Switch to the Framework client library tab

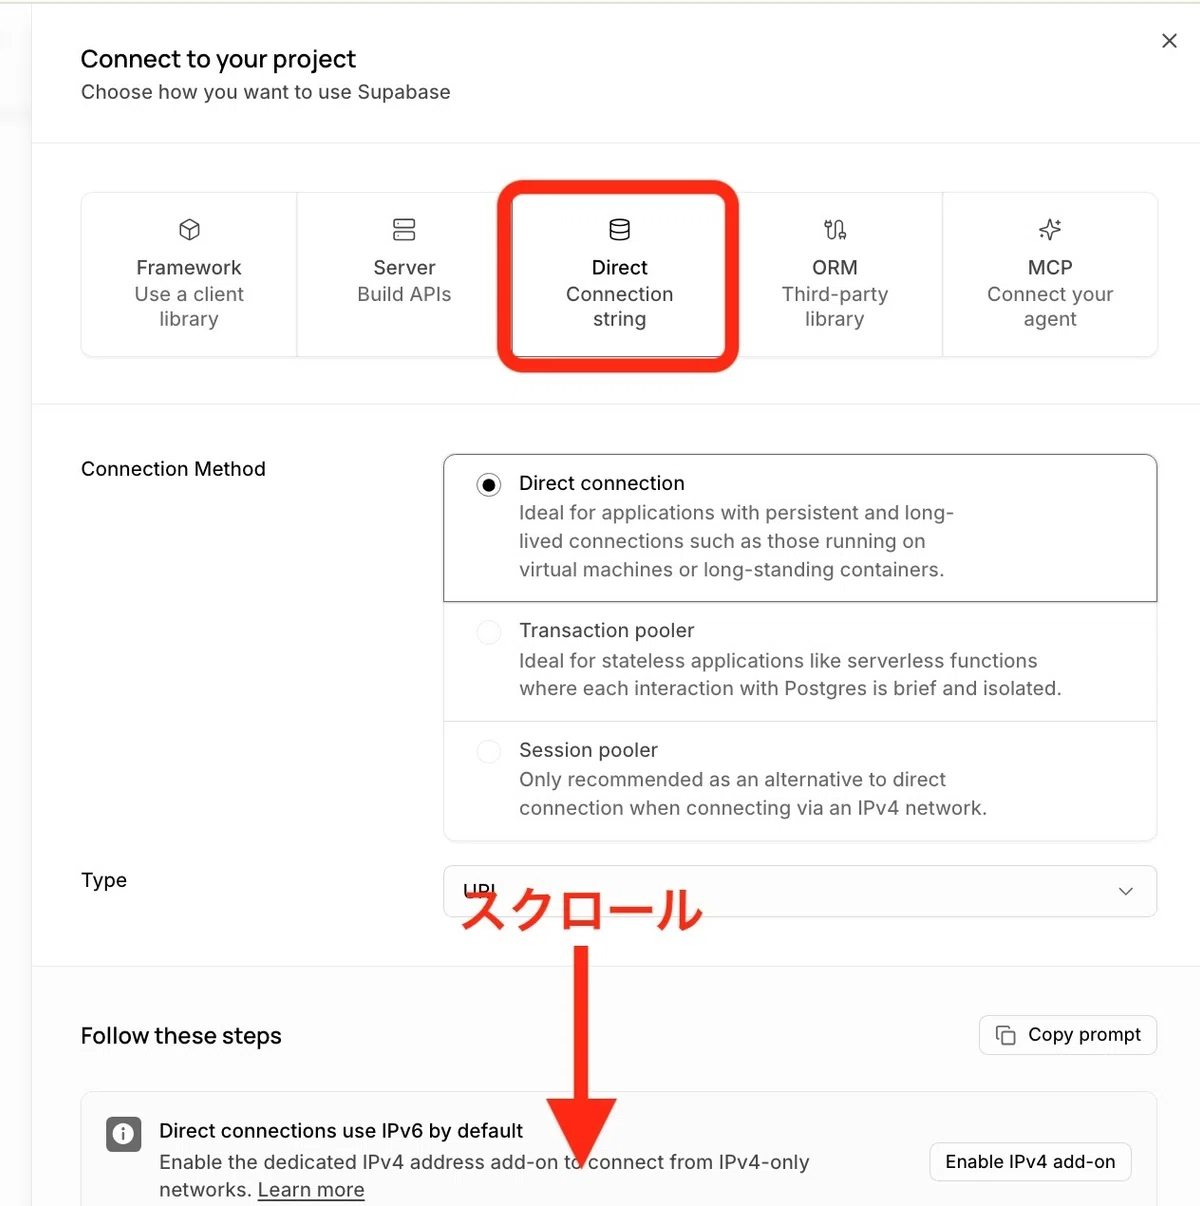pyautogui.click(x=189, y=274)
